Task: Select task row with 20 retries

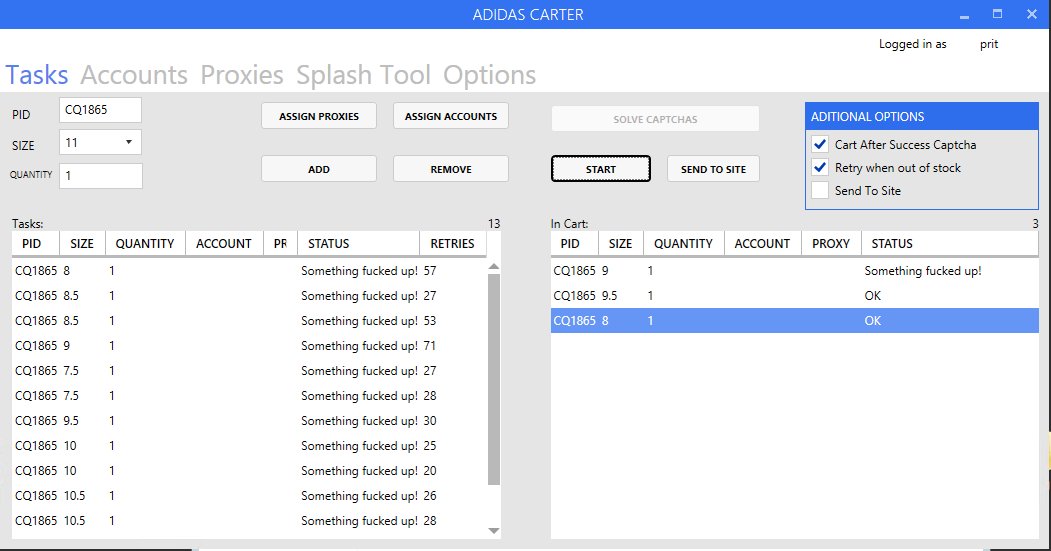Action: click(250, 471)
